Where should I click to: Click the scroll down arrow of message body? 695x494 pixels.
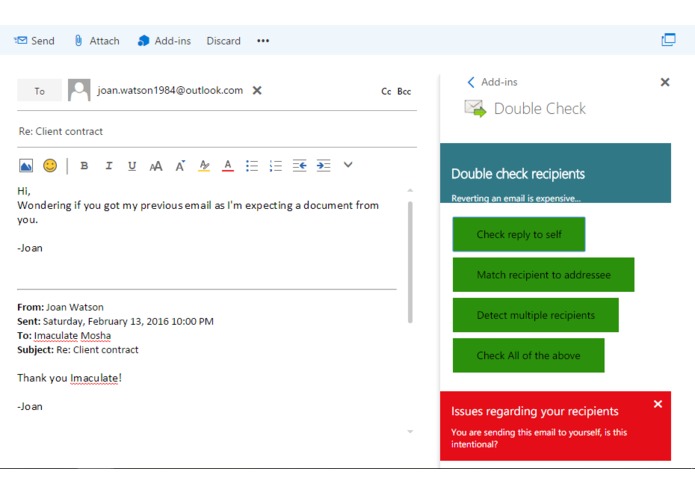[410, 432]
